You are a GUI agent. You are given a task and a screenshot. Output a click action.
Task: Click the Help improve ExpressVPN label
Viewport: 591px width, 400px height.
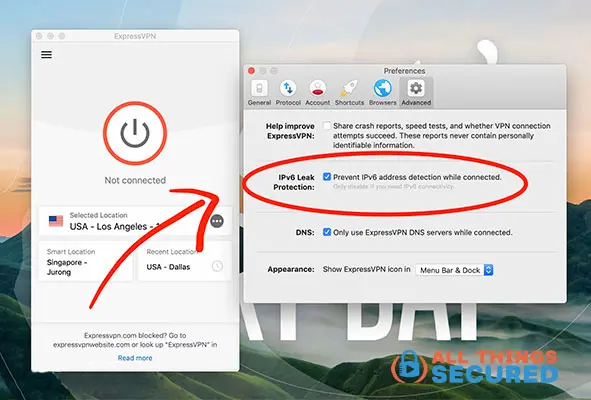[290, 131]
